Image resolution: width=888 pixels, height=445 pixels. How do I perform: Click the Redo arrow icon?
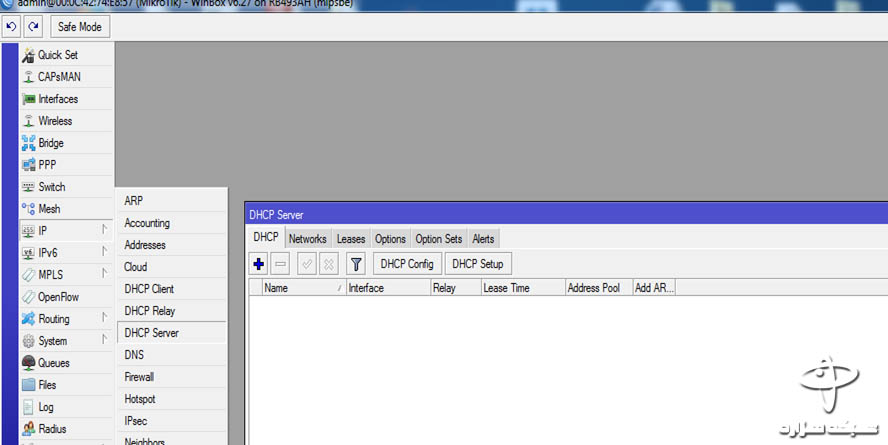coord(33,27)
